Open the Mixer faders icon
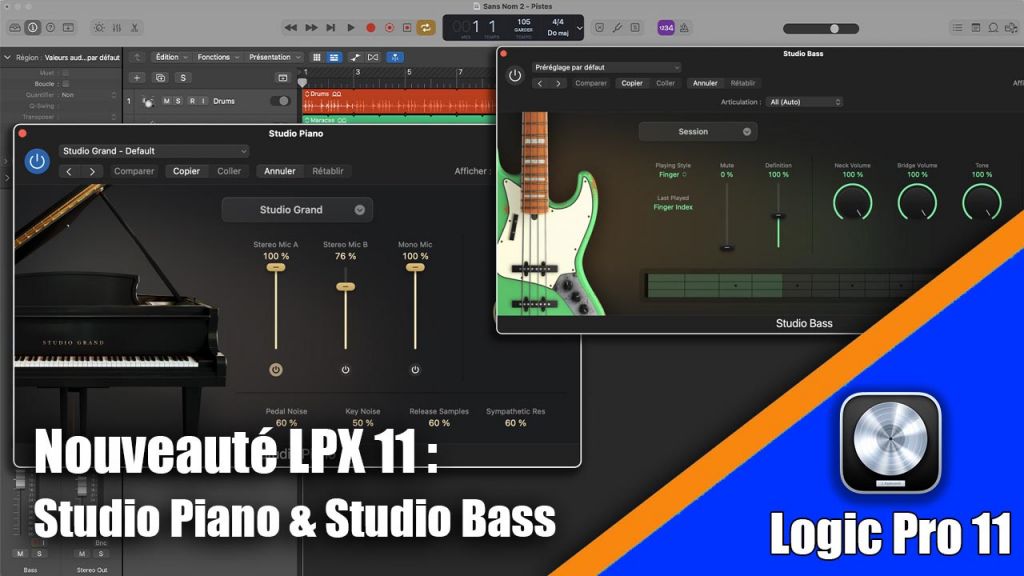The image size is (1024, 576). (117, 28)
